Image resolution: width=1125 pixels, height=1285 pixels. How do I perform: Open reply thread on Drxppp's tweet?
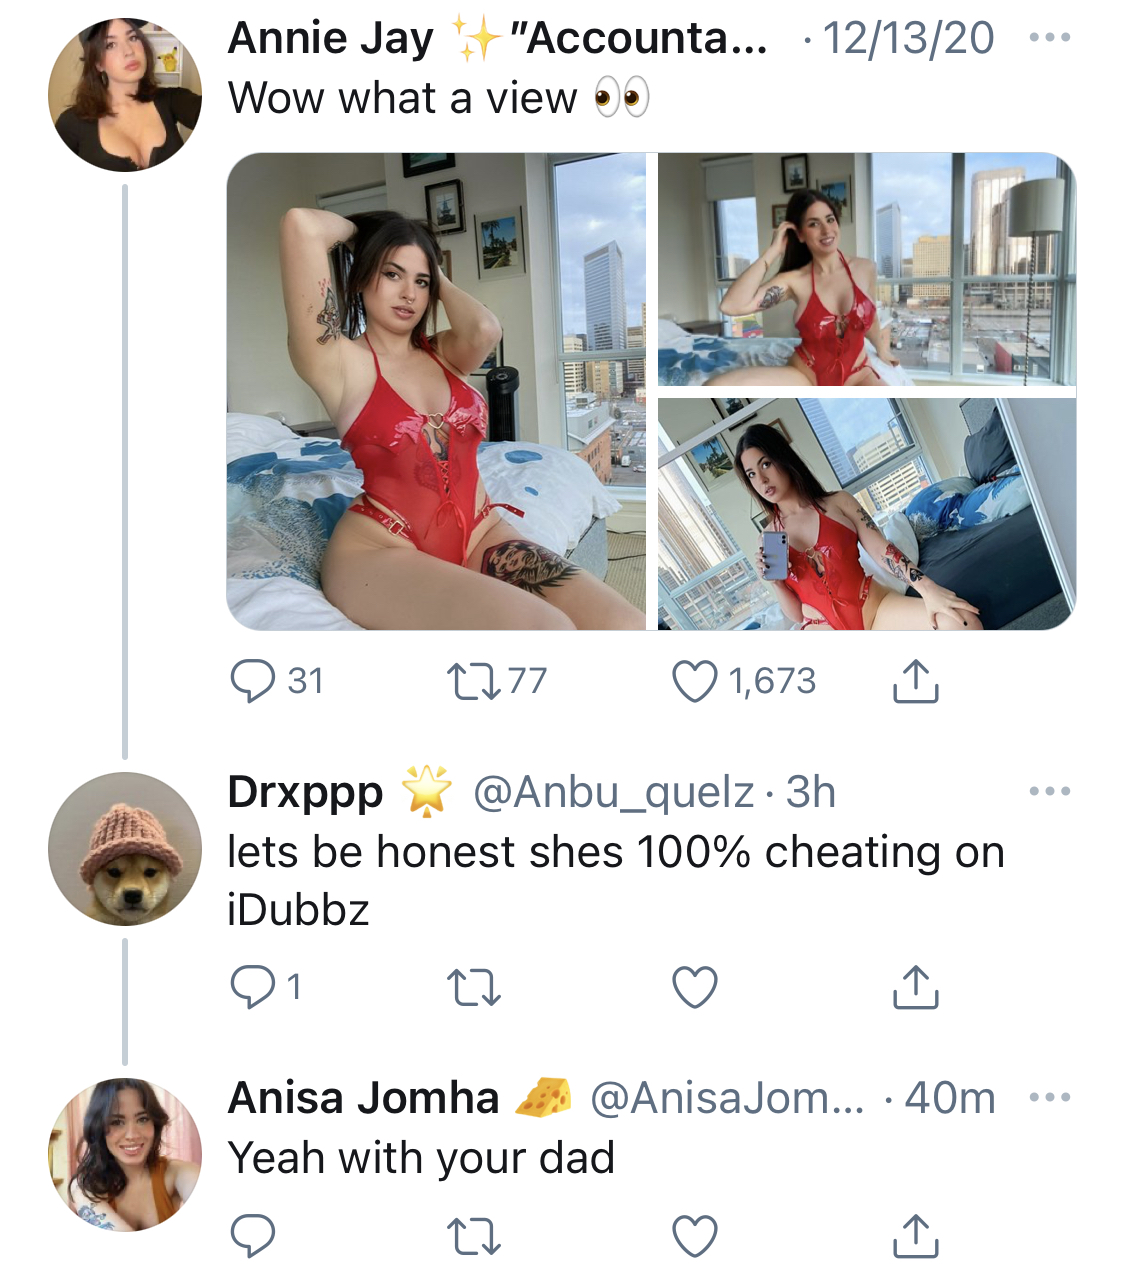coord(253,988)
